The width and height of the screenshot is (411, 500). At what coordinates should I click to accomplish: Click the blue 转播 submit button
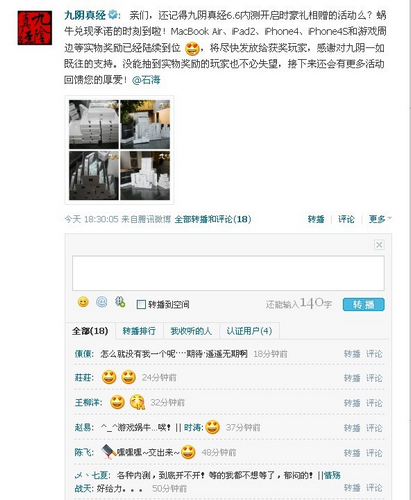[x=364, y=304]
